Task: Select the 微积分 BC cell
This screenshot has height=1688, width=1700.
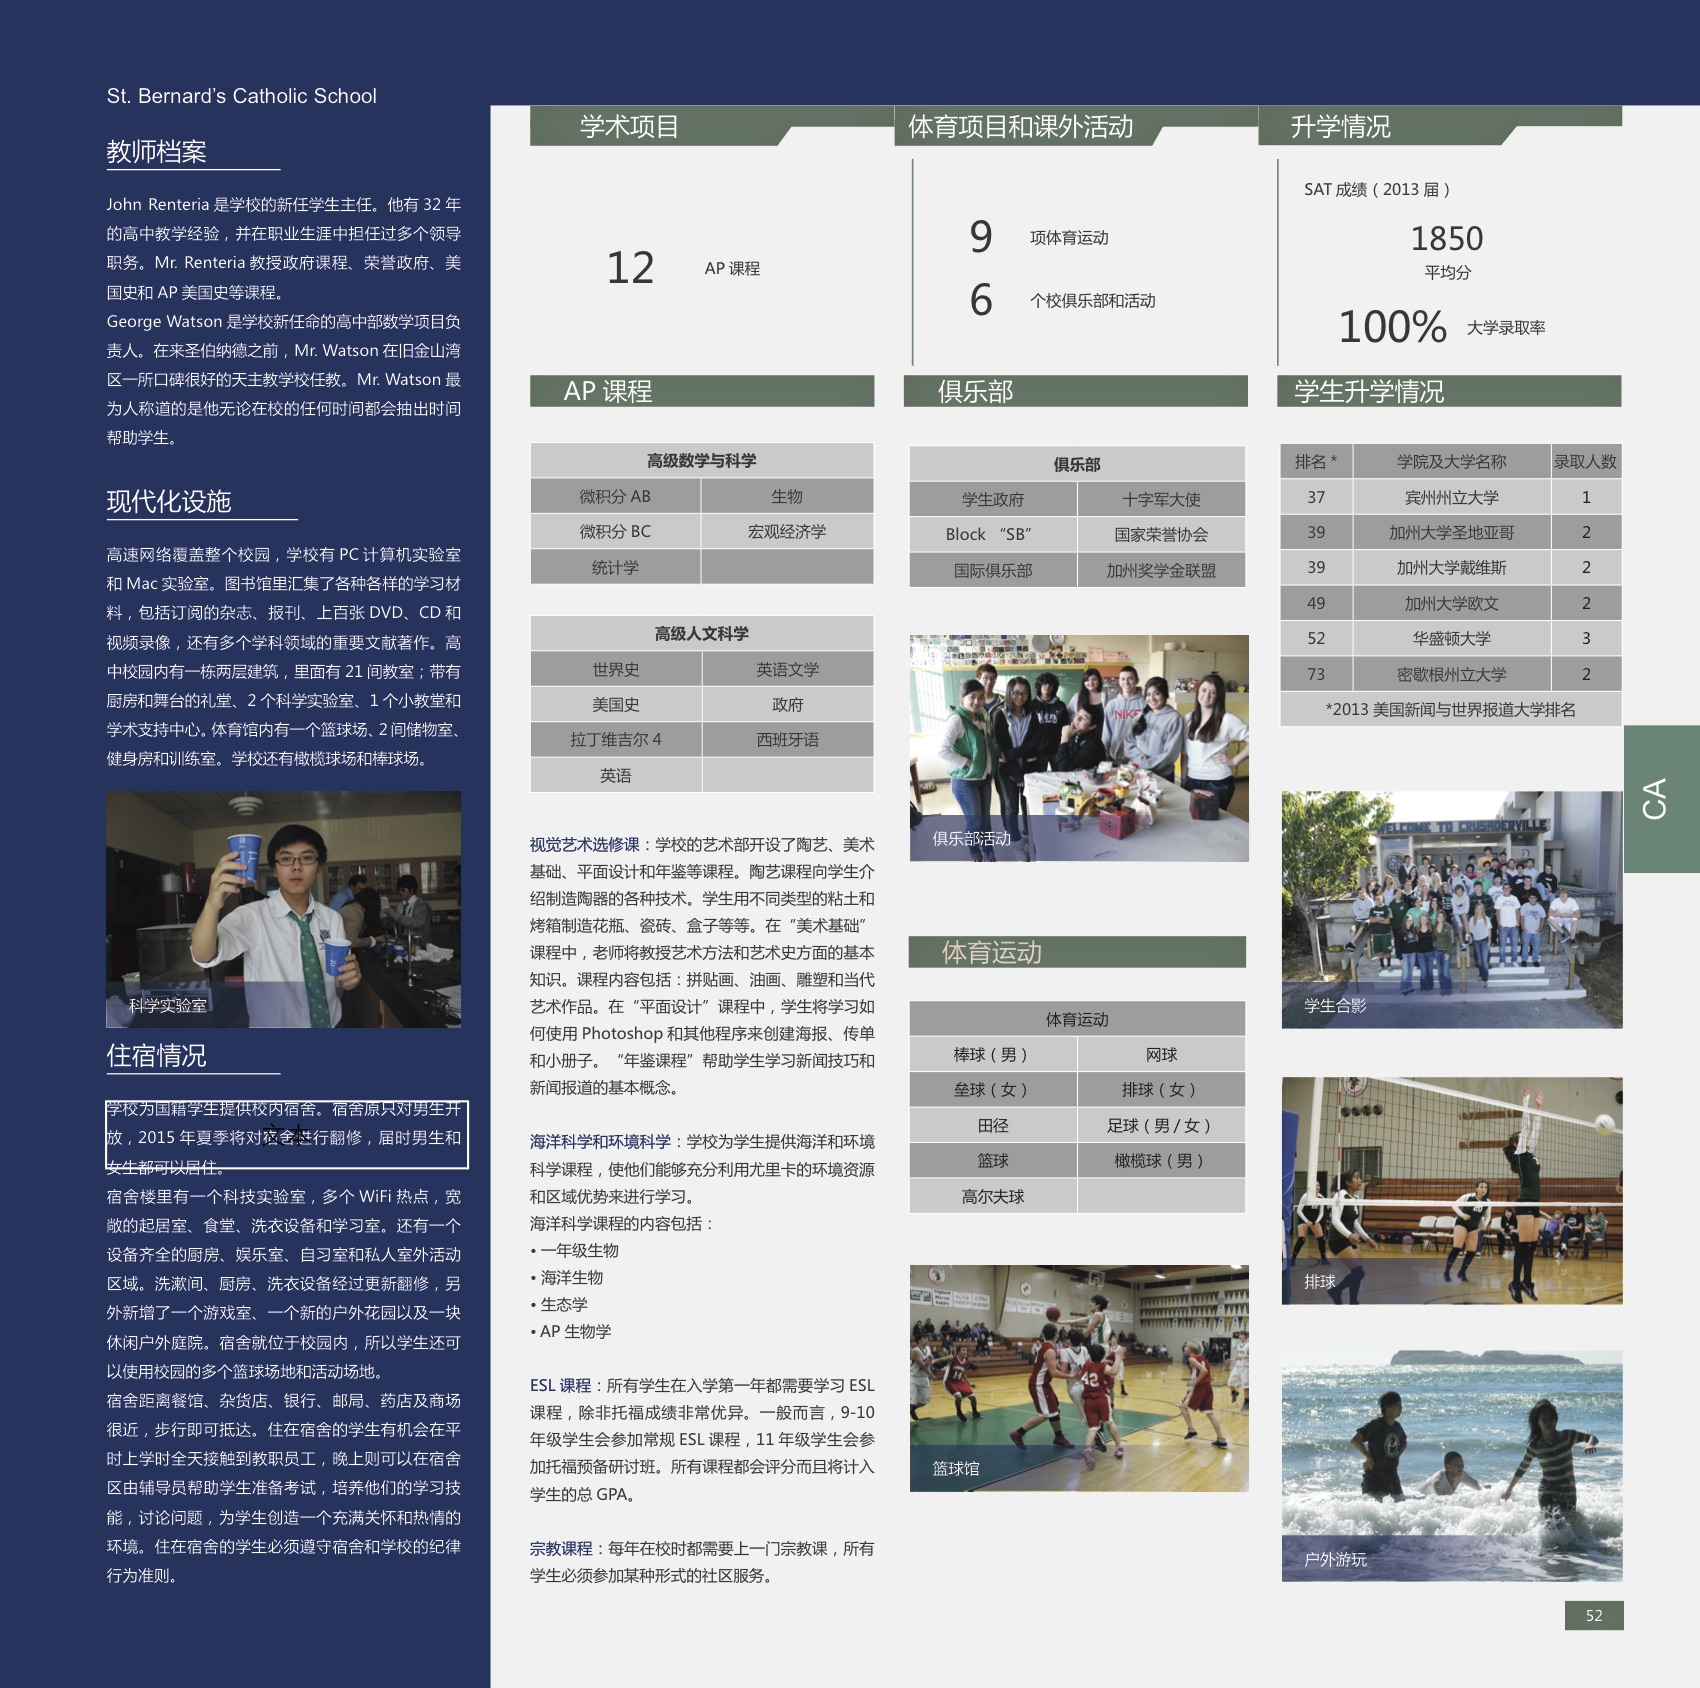Action: click(615, 531)
